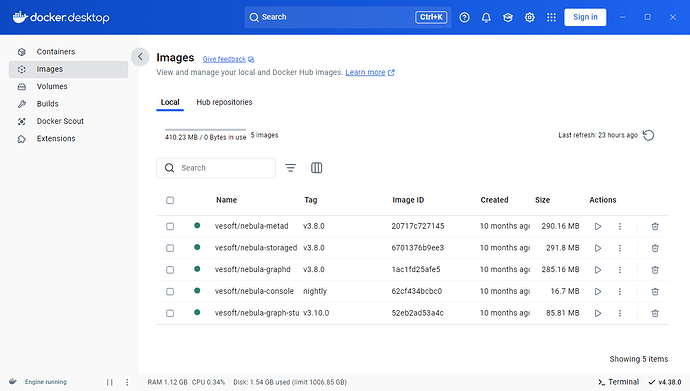This screenshot has height=391, width=690.
Task: Follow the Learn more link
Action: point(370,72)
